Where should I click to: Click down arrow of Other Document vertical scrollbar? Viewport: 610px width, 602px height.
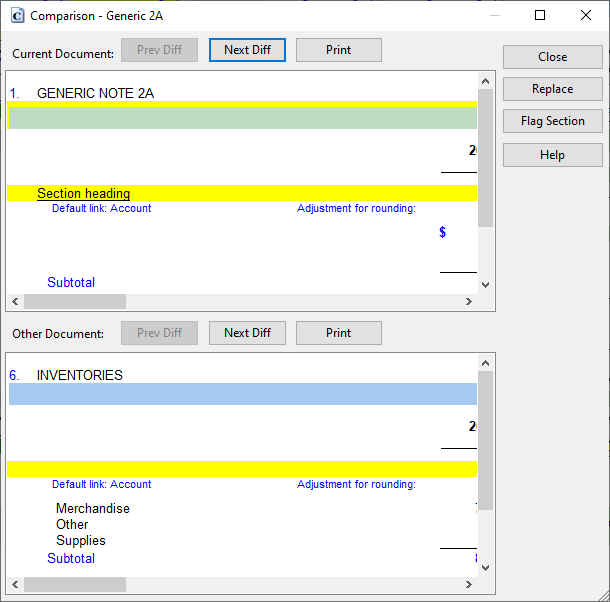pos(485,568)
